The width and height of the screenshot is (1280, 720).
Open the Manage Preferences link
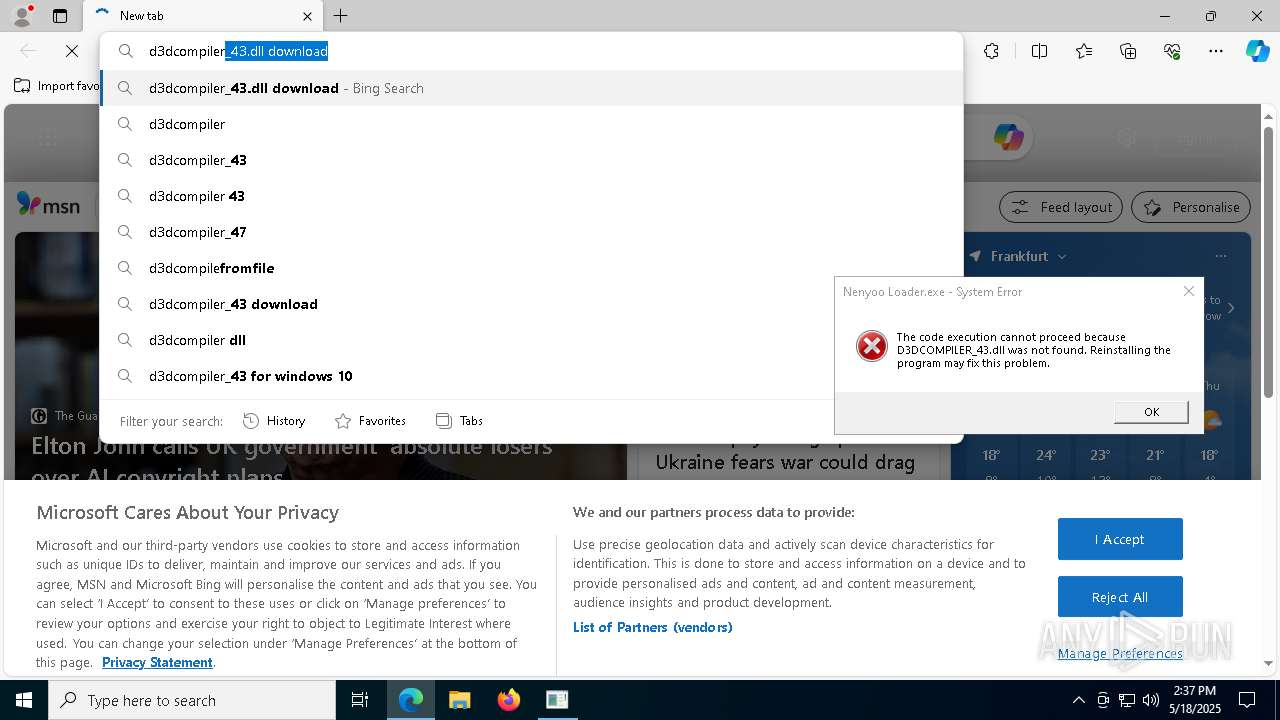pos(1120,653)
